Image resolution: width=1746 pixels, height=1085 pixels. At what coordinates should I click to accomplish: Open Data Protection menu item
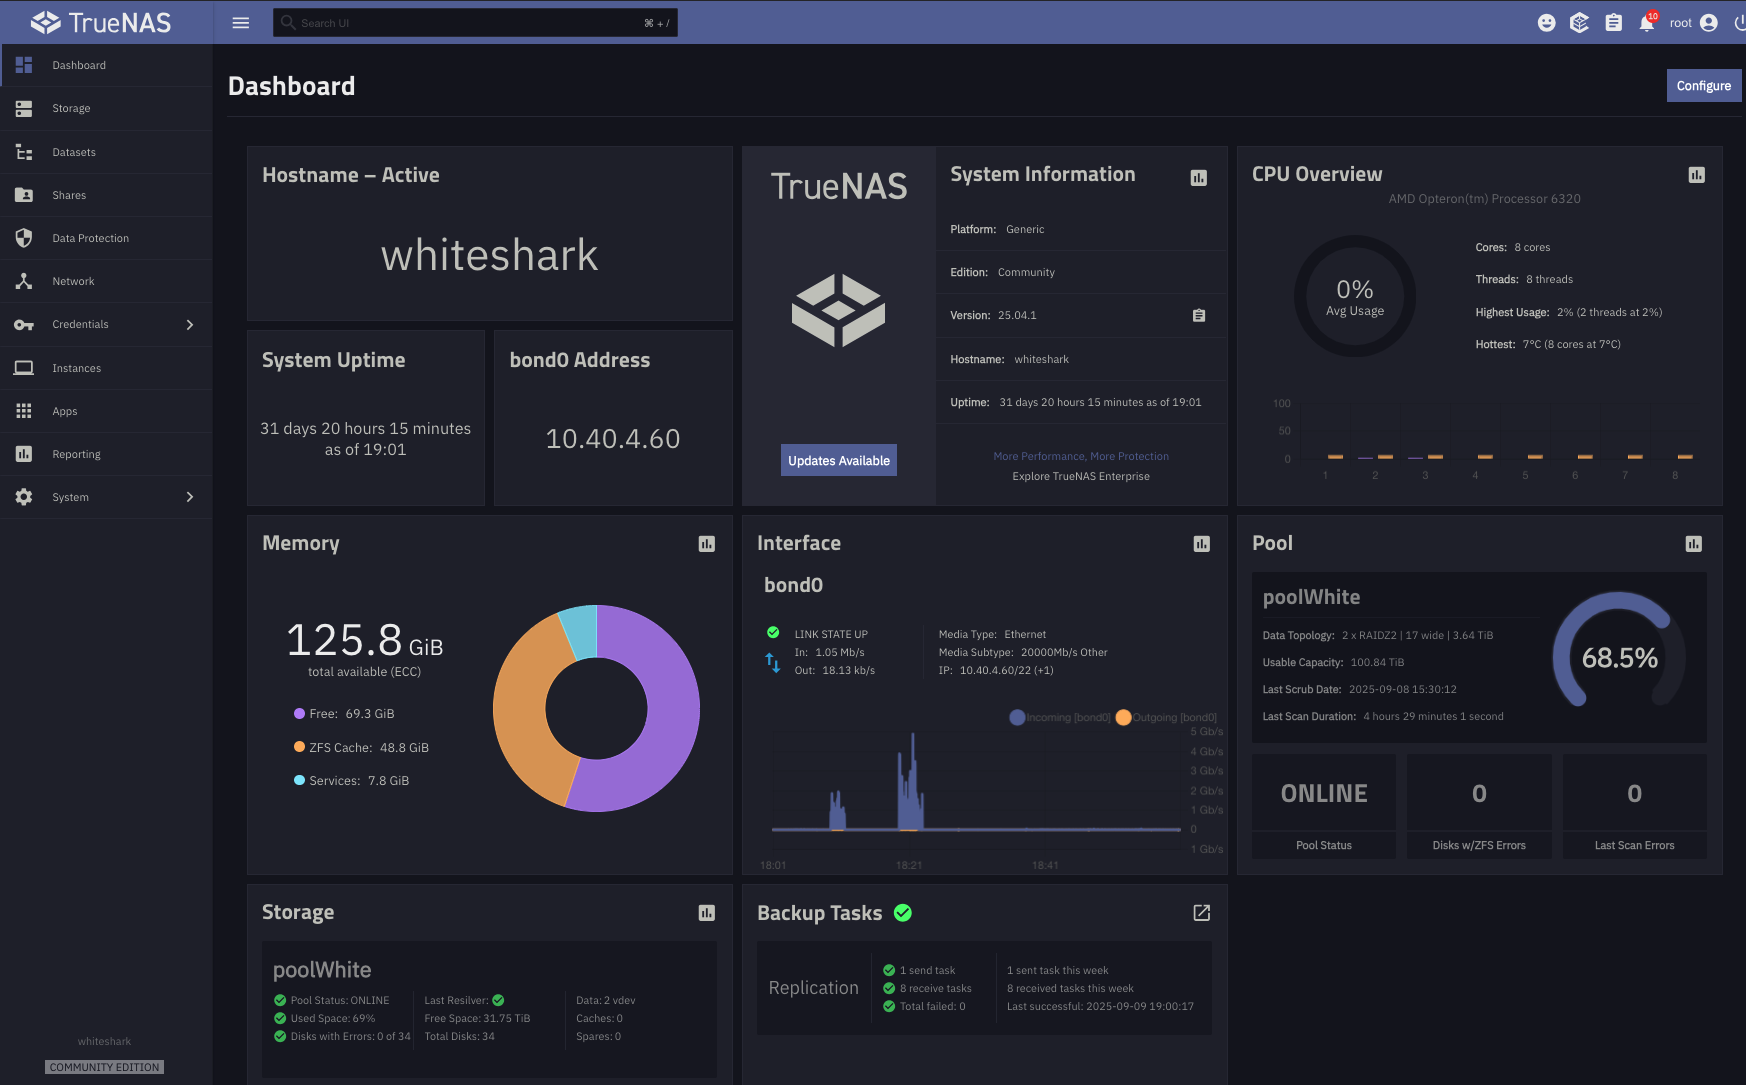(x=106, y=238)
